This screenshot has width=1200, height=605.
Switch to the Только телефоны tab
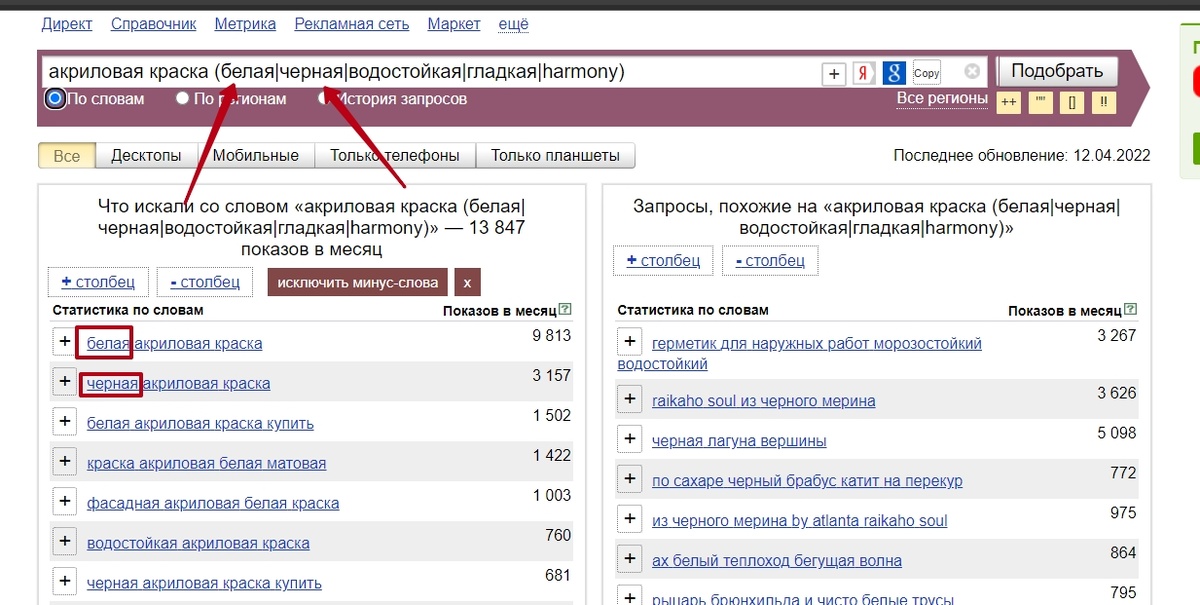tap(394, 155)
